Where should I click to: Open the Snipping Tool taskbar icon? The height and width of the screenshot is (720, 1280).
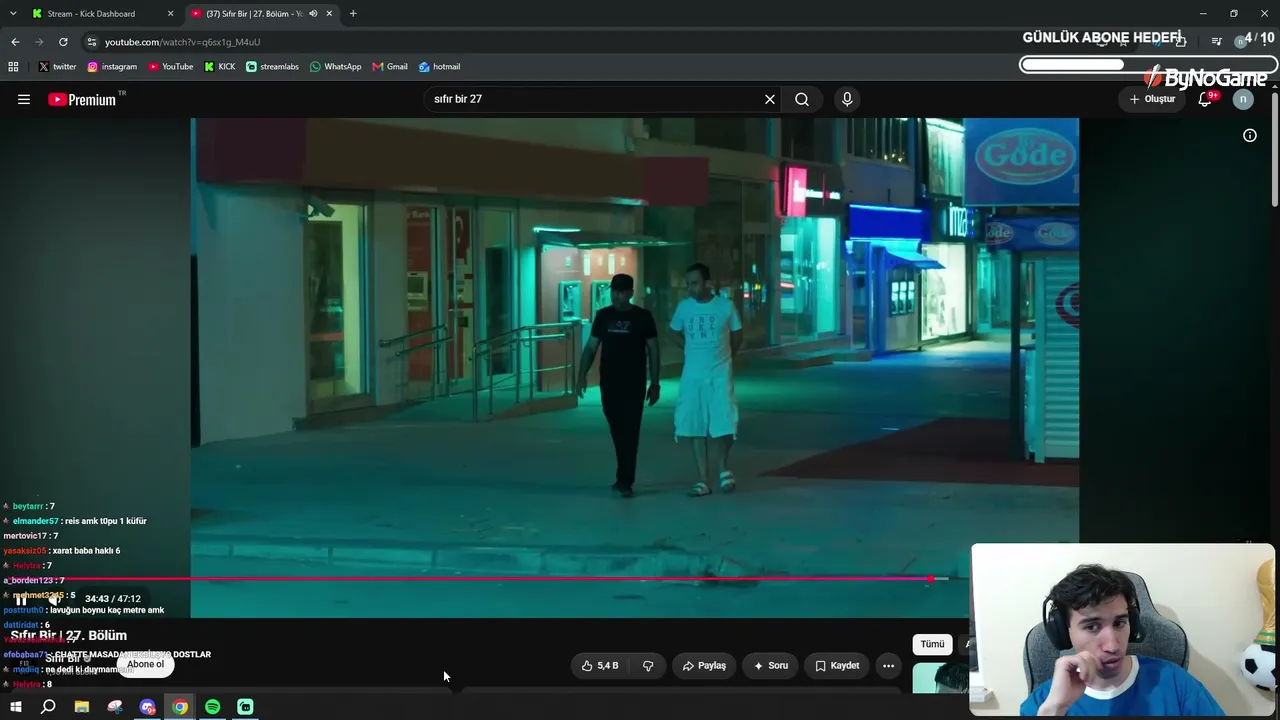point(115,707)
